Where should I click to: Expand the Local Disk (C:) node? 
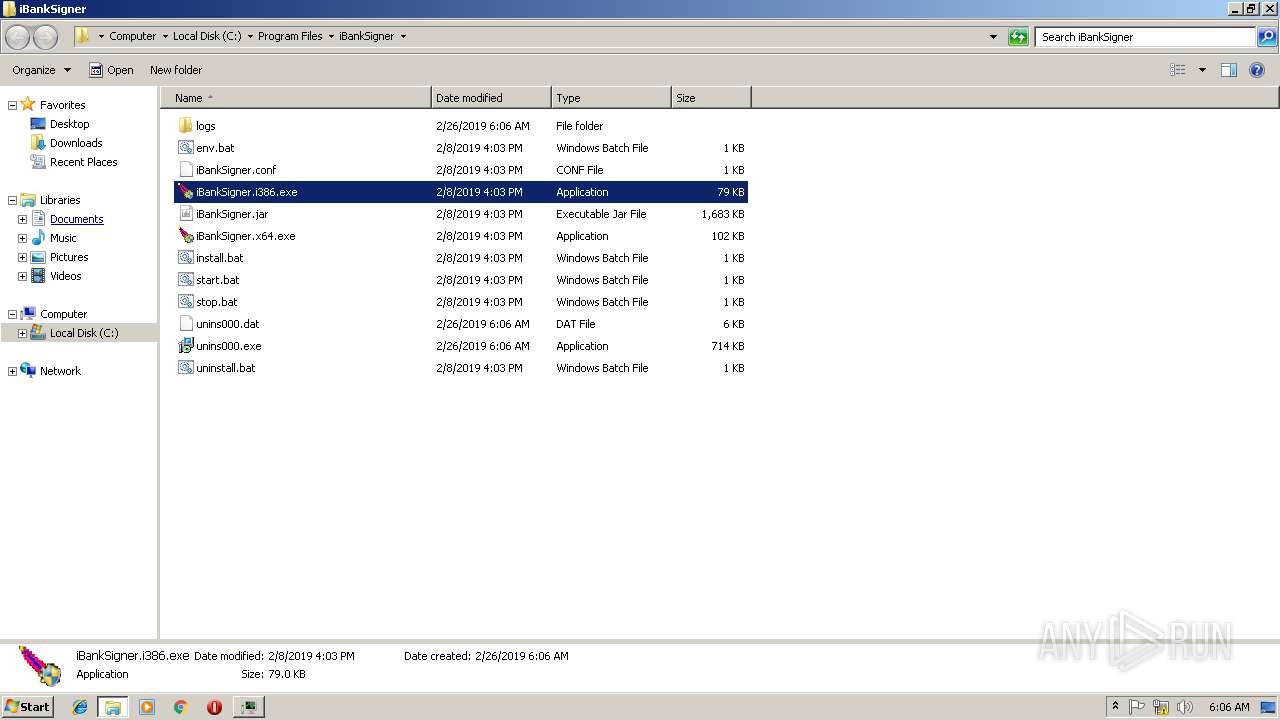coord(22,333)
